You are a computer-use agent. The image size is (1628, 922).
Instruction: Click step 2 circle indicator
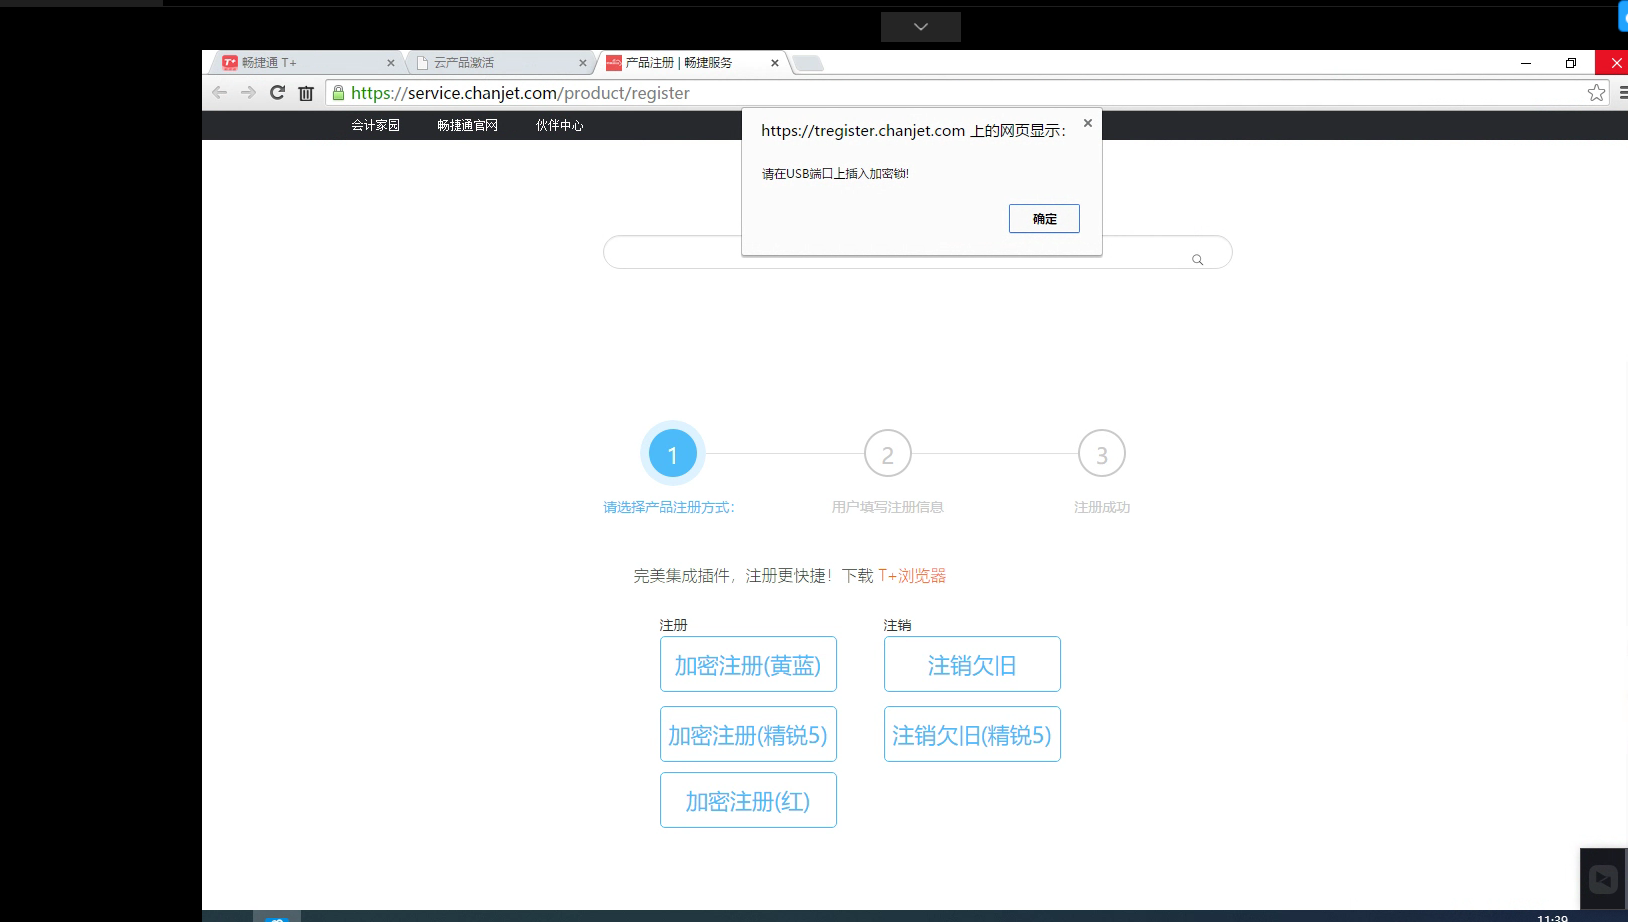pos(888,454)
